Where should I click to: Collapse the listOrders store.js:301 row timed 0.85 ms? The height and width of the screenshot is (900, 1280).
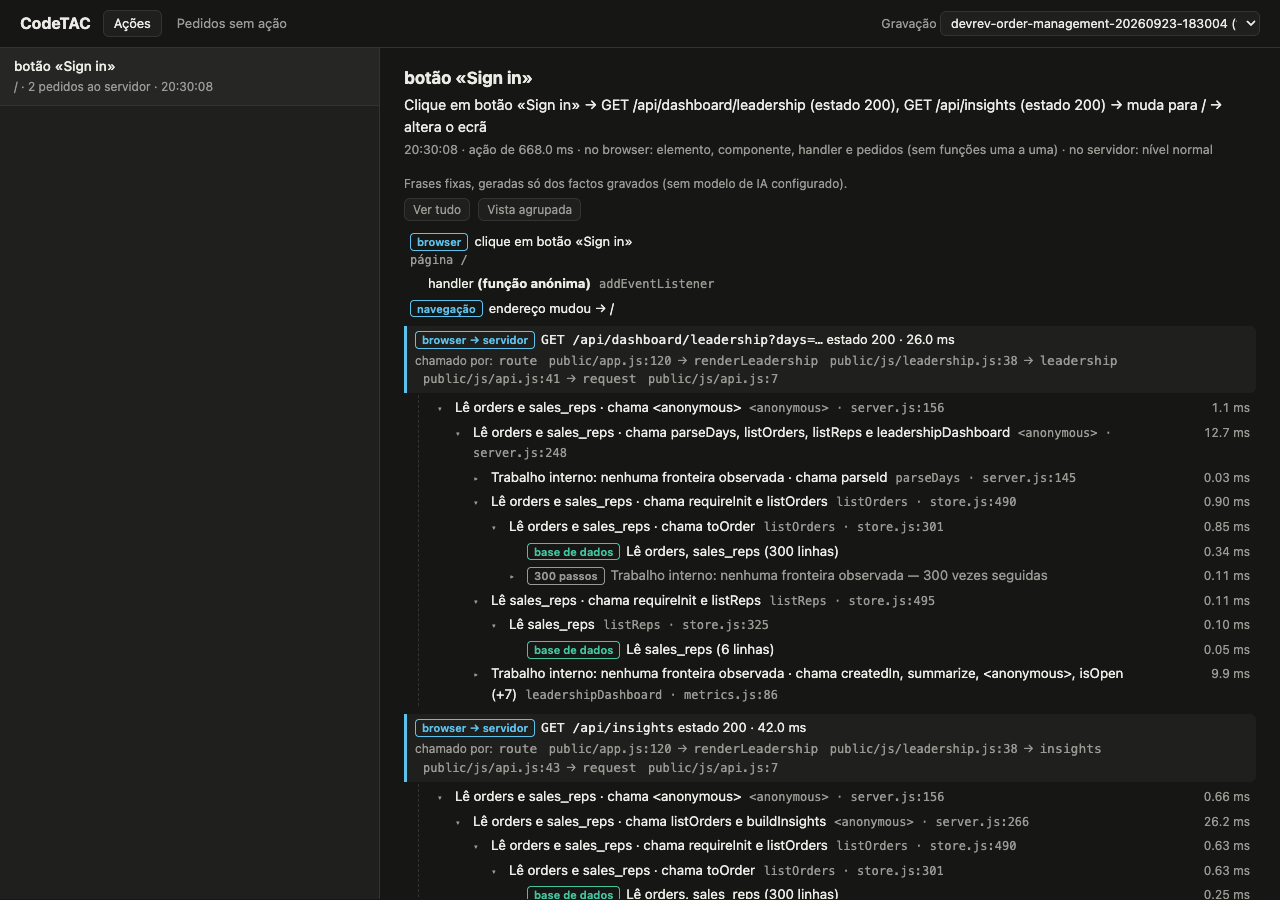tap(494, 527)
